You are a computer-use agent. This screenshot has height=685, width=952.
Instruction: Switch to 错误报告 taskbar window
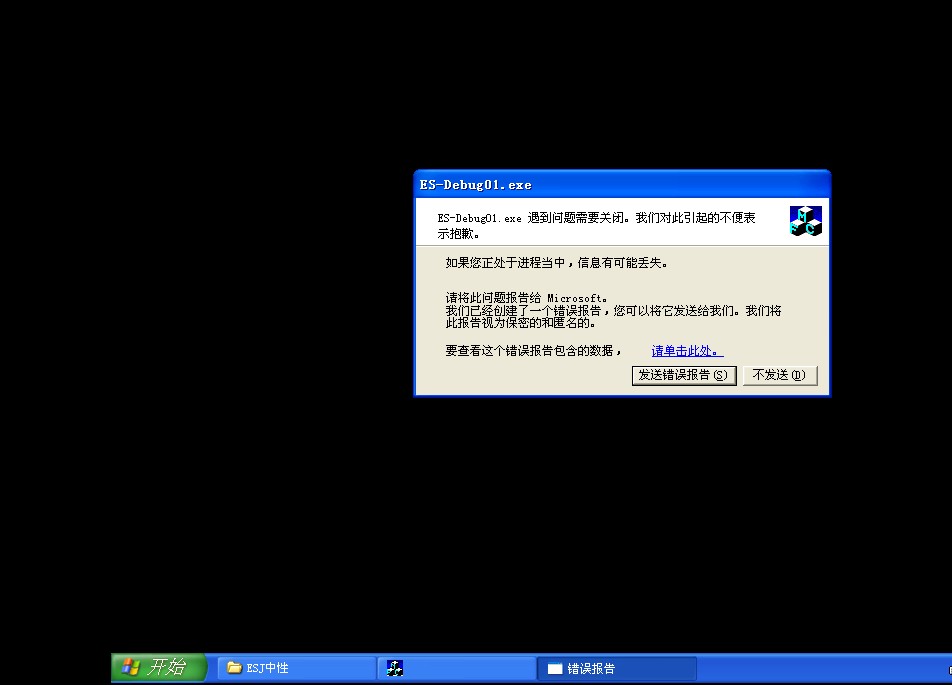tap(617, 668)
